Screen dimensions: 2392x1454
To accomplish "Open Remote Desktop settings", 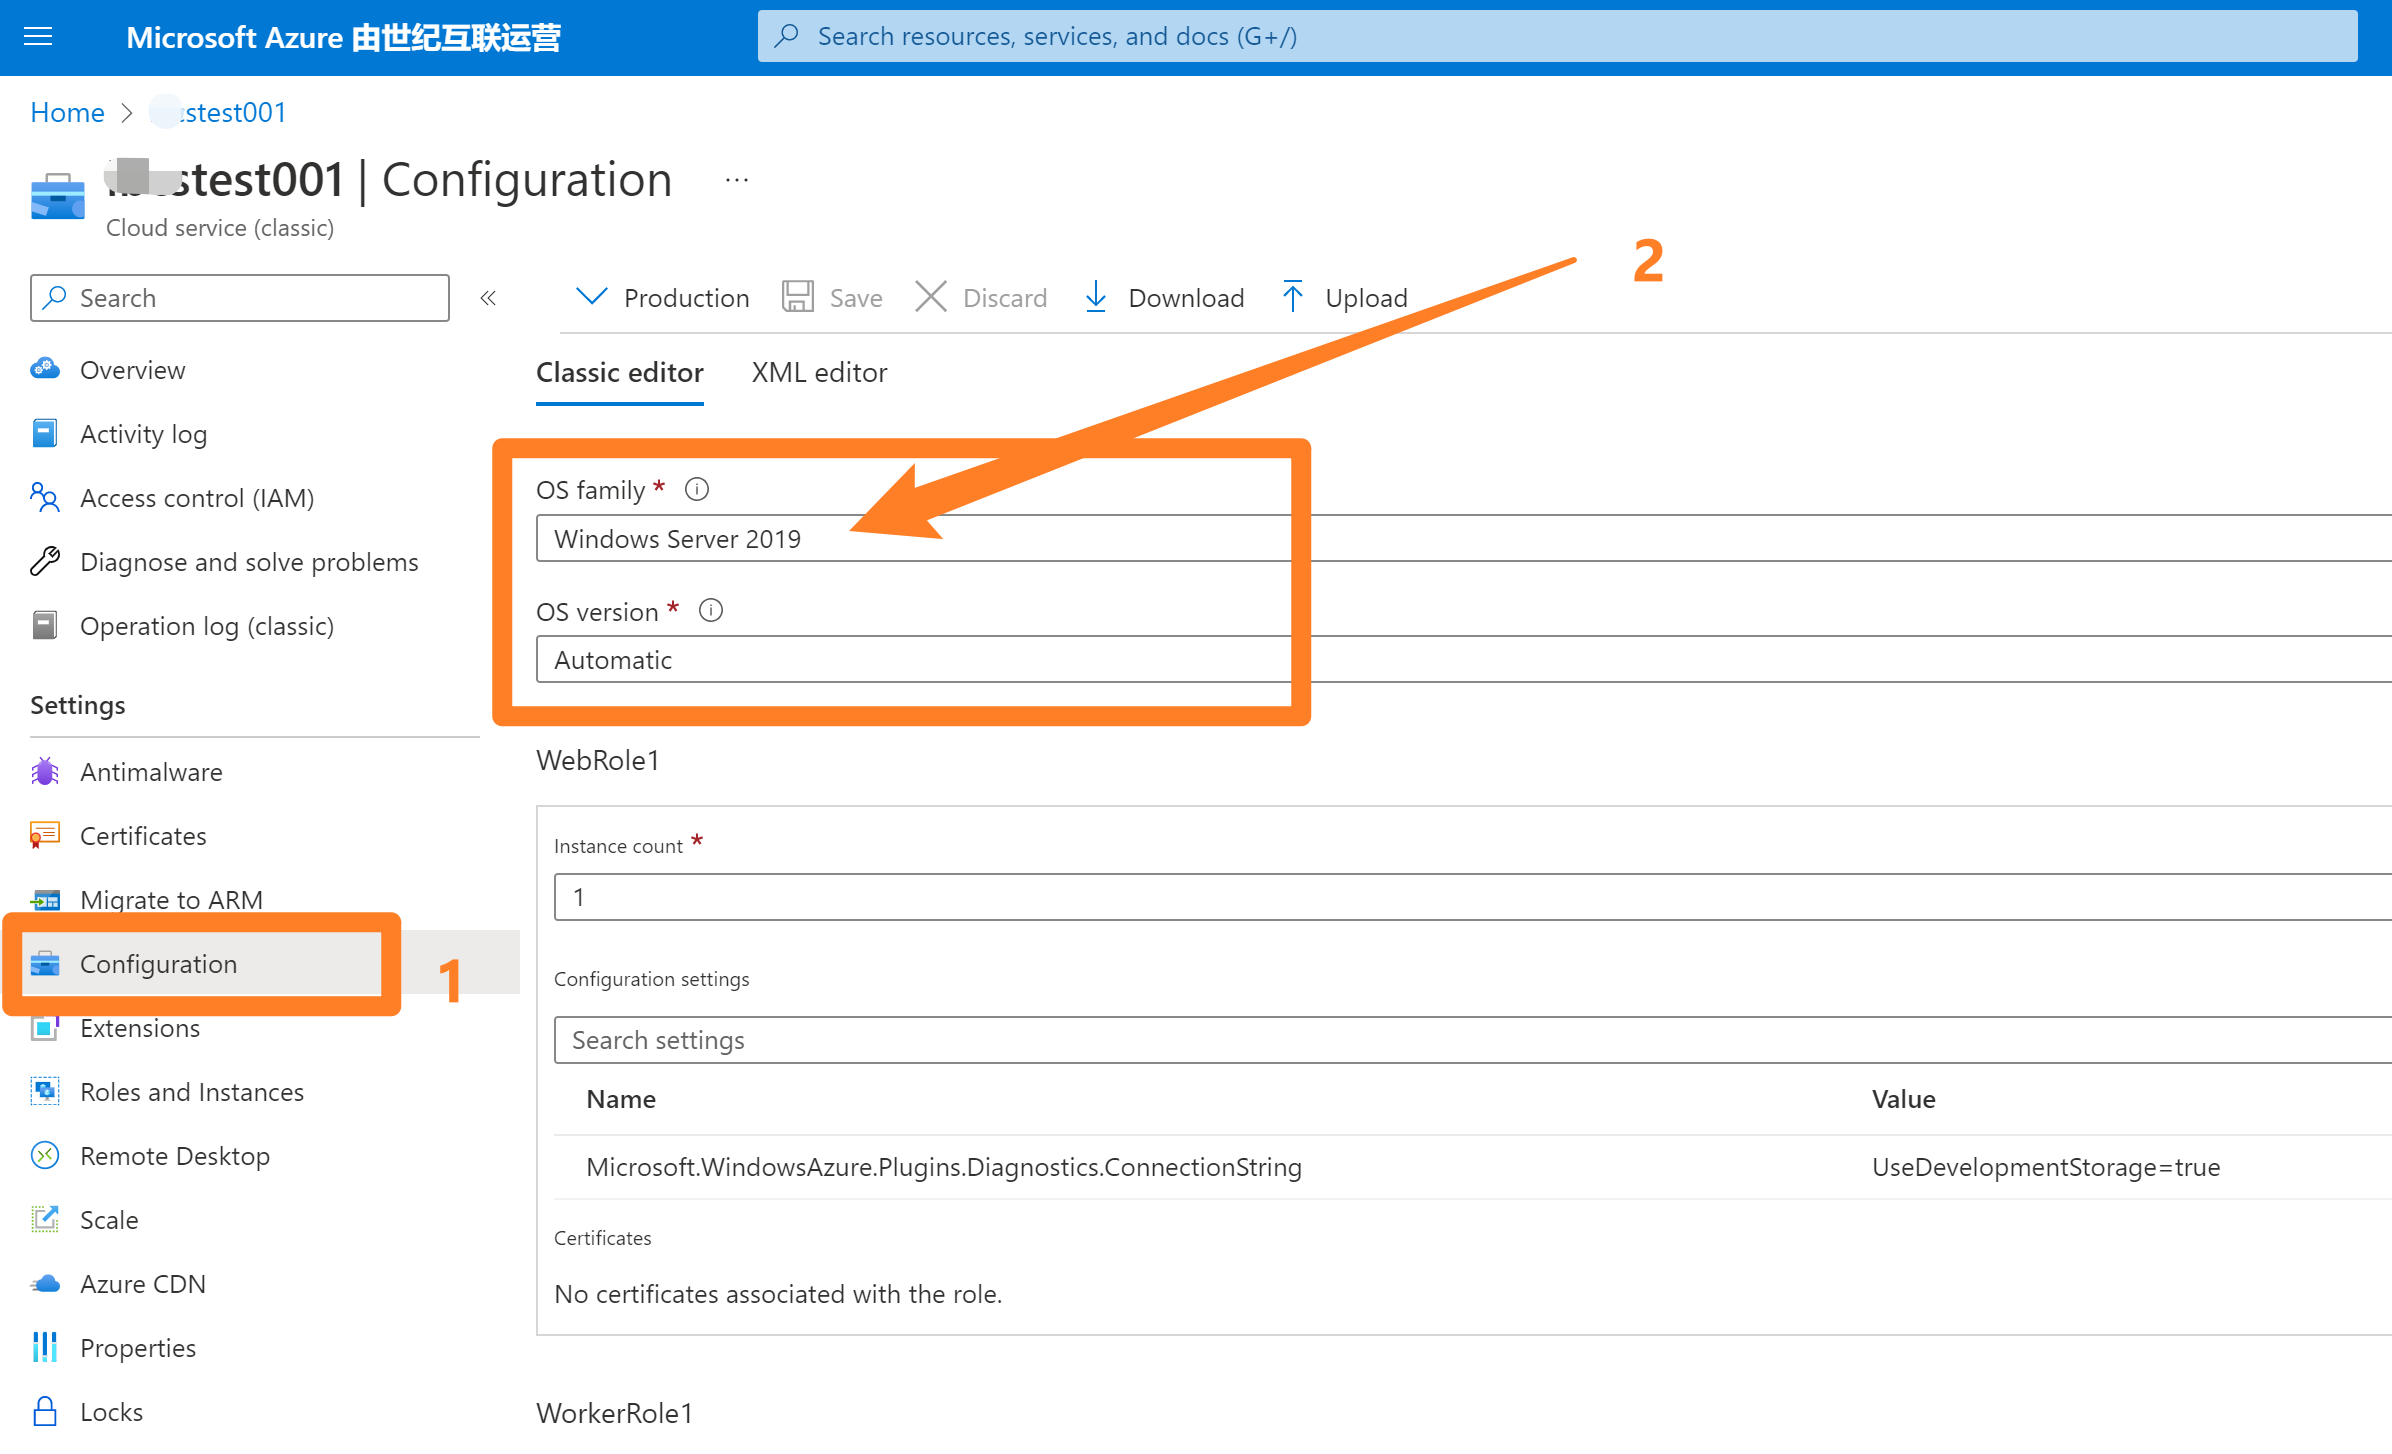I will 174,1156.
